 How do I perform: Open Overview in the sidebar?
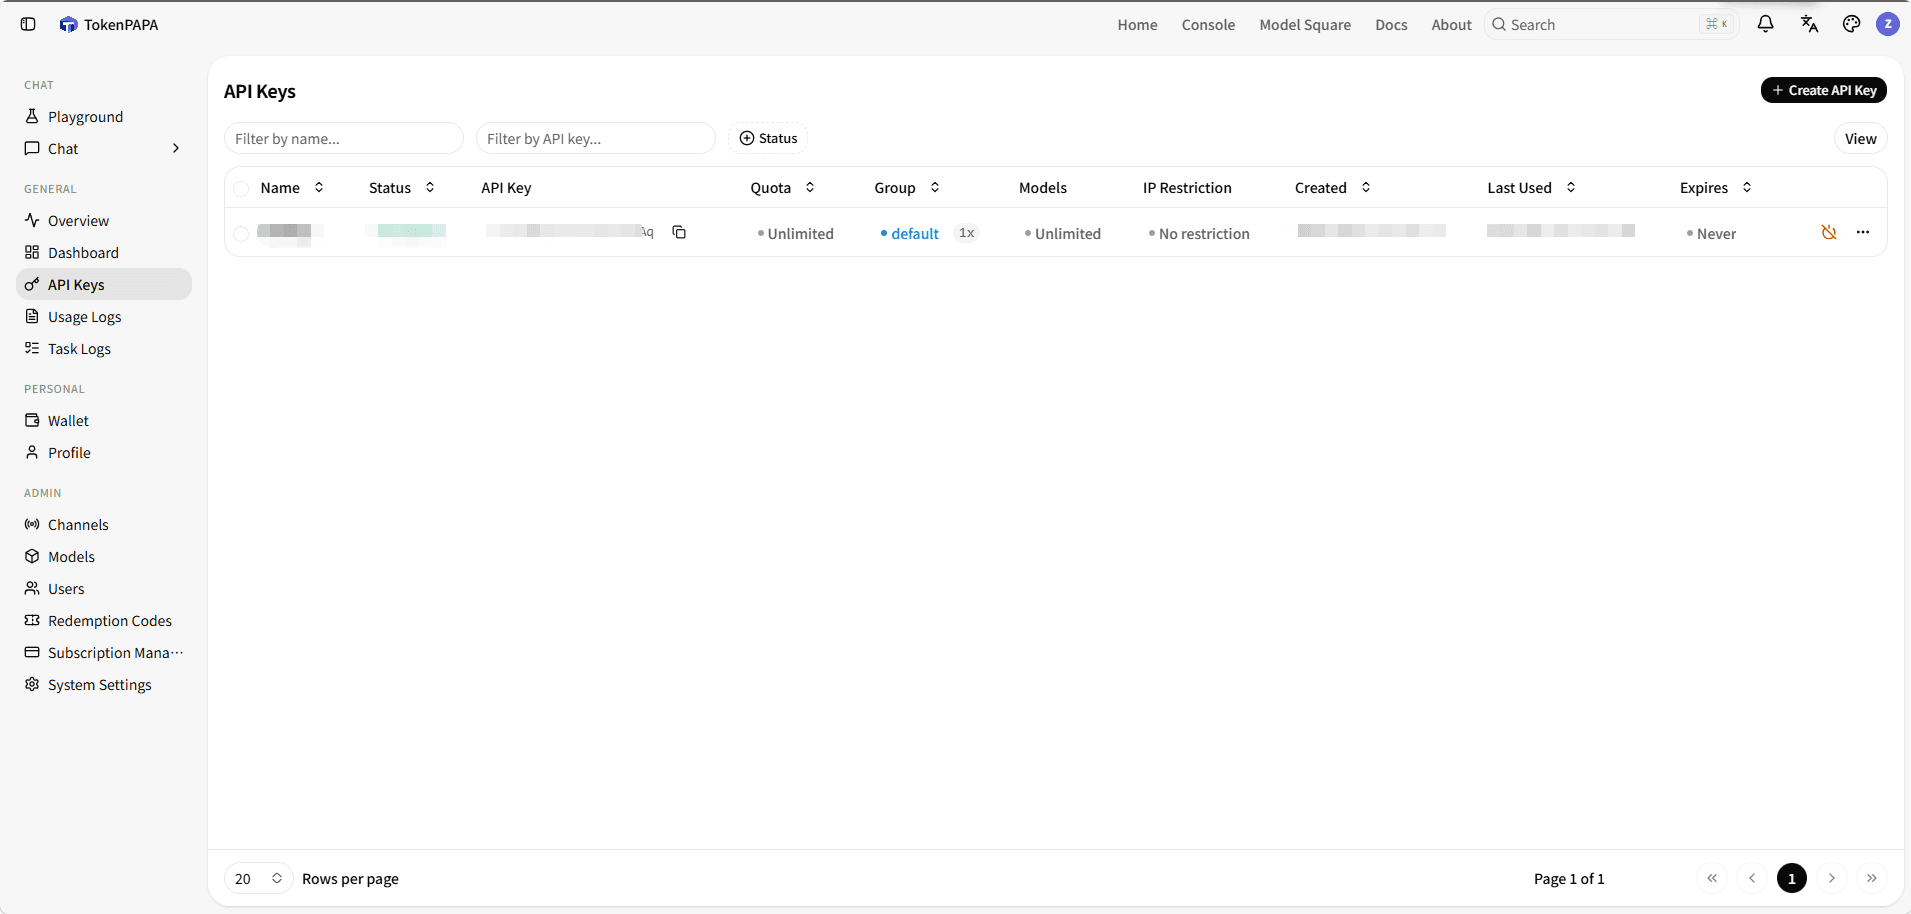click(x=104, y=221)
